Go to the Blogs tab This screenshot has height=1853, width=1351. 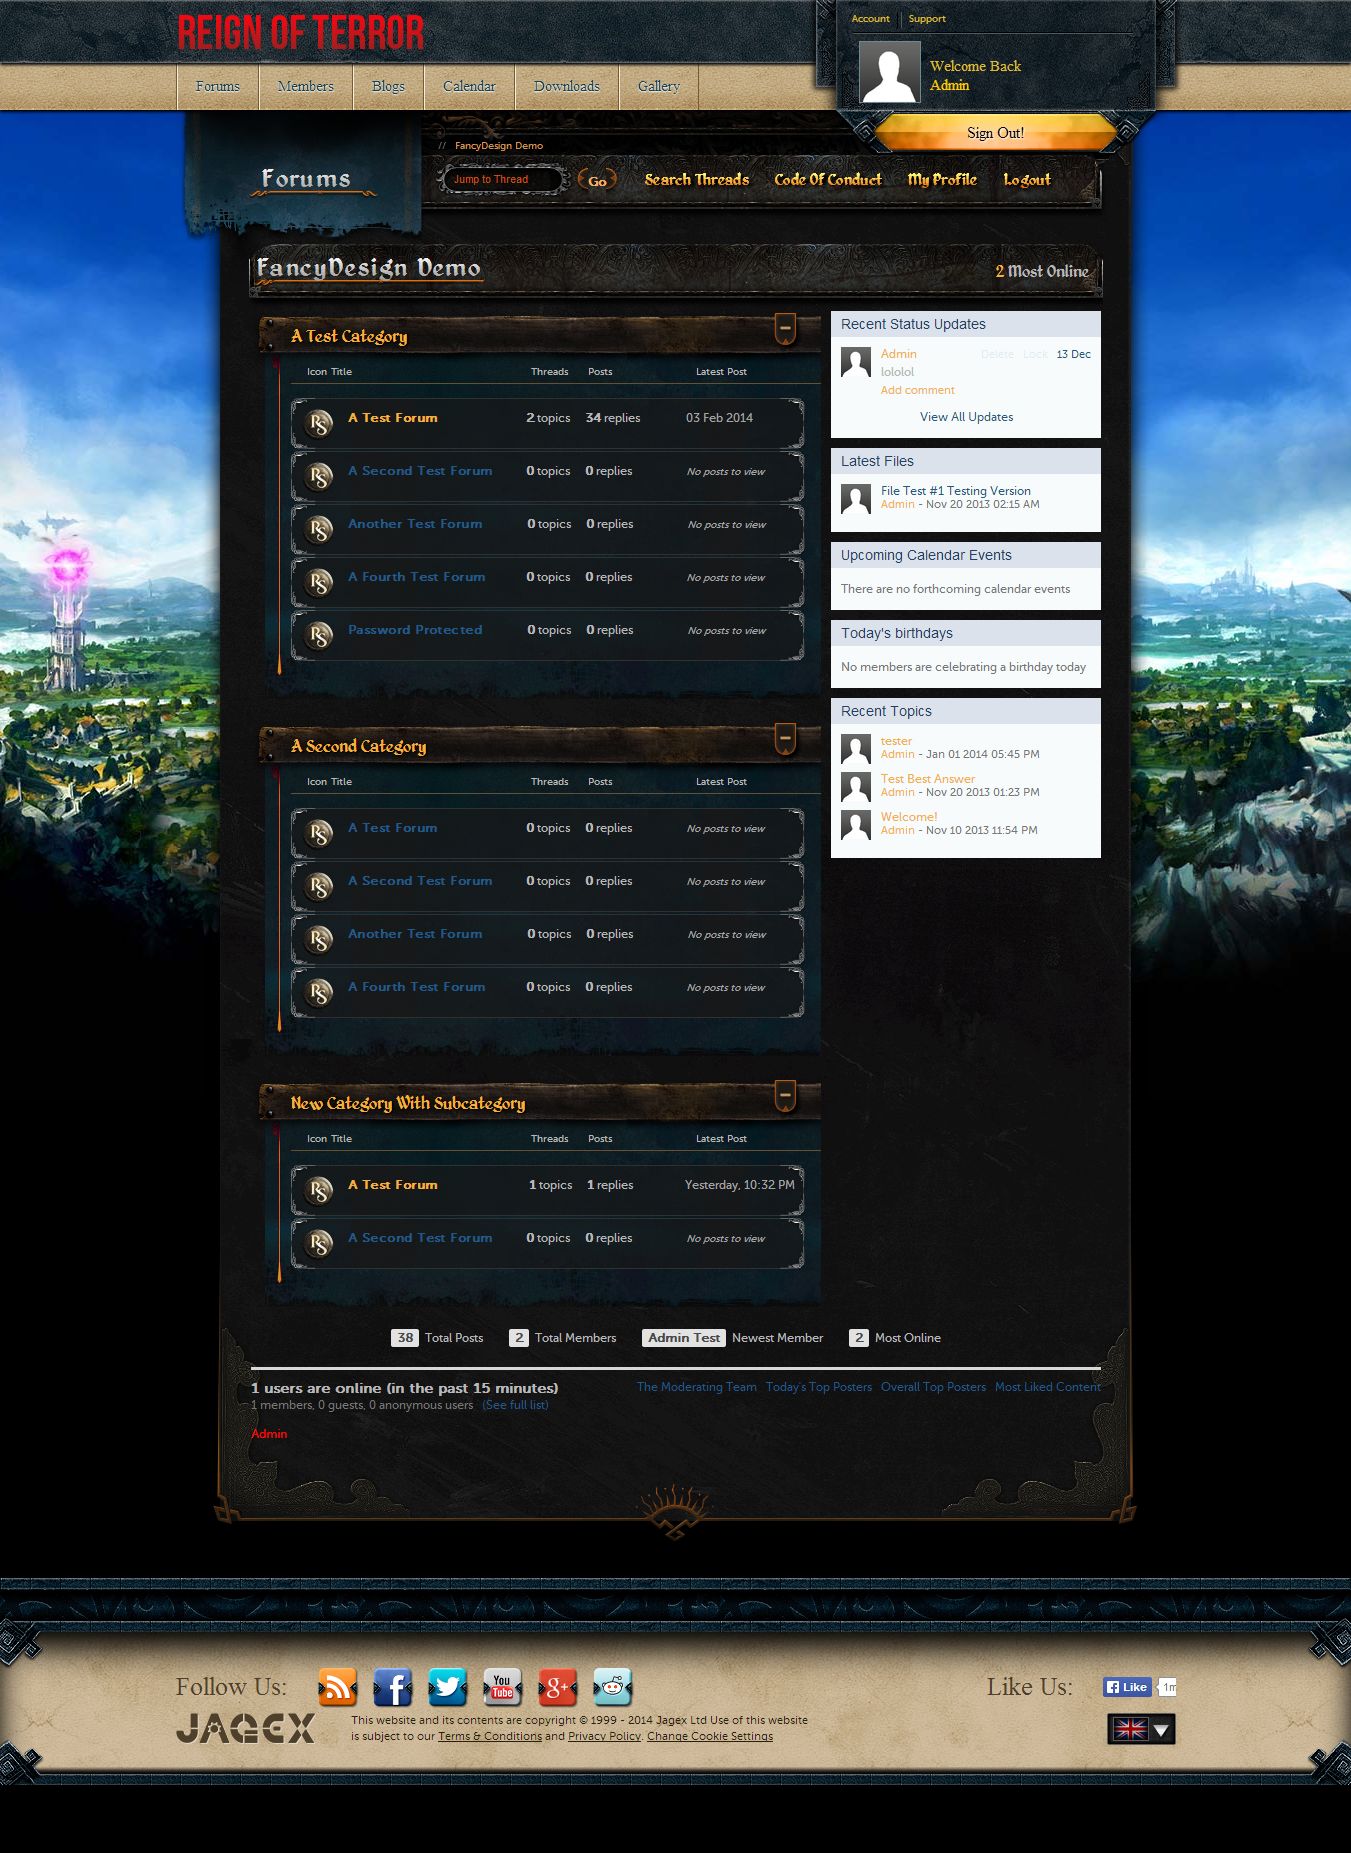[x=389, y=87]
